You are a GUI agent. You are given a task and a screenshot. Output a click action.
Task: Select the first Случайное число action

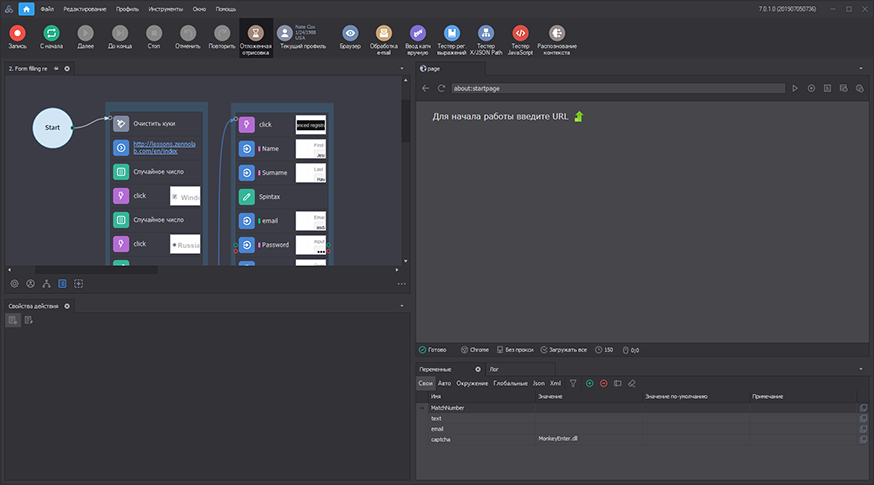[x=156, y=172]
